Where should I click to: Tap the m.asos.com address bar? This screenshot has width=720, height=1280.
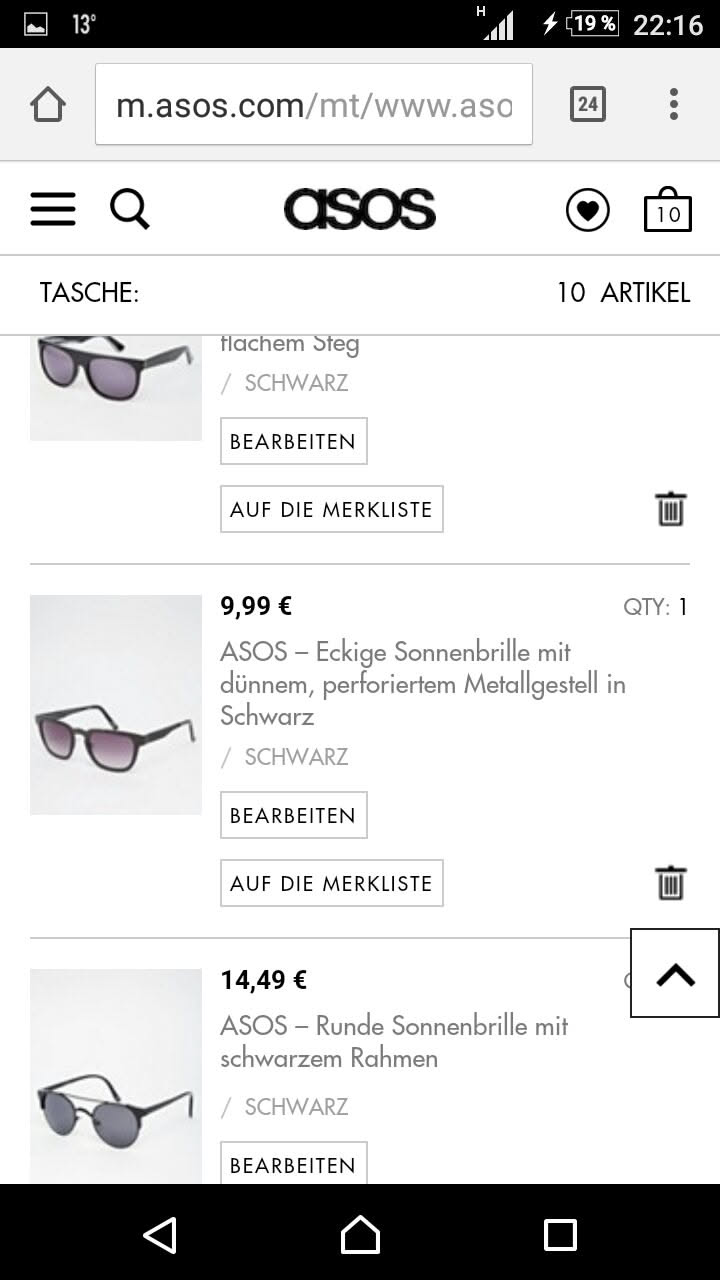[x=314, y=104]
